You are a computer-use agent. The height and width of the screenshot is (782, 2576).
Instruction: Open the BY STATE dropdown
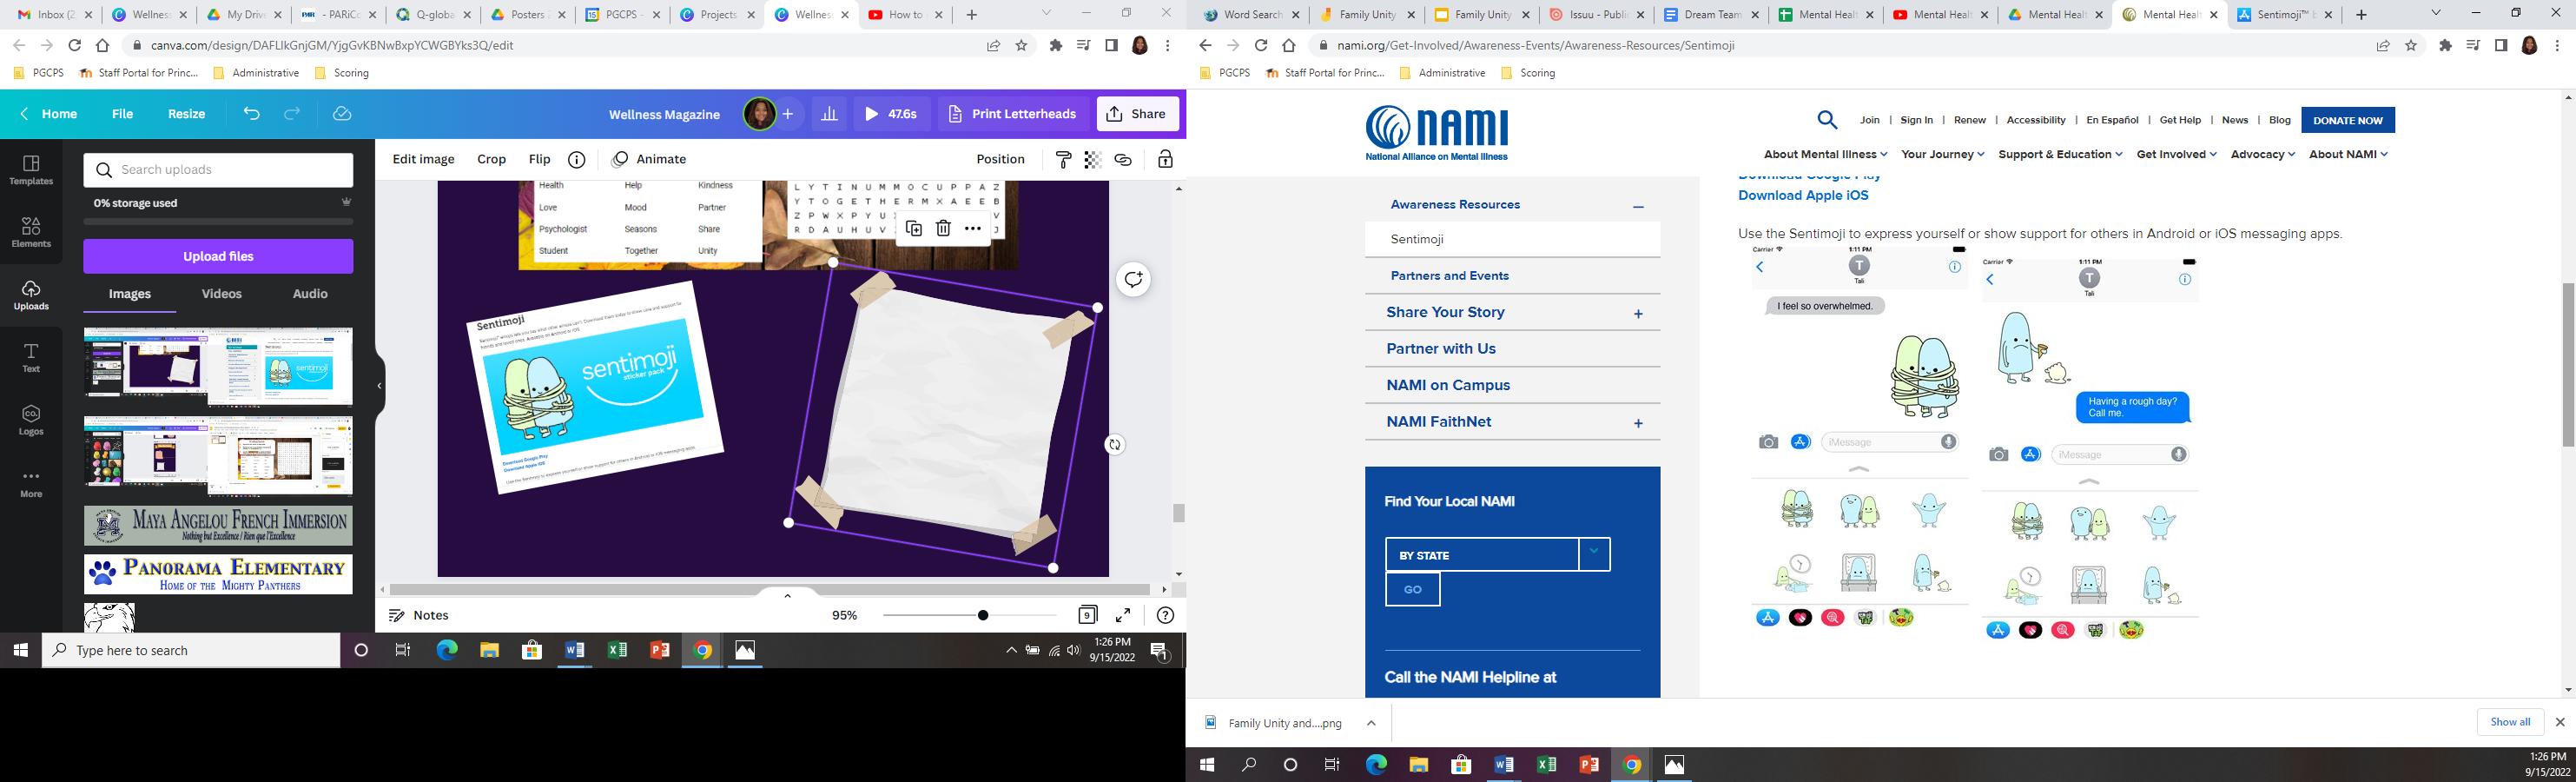tap(1498, 555)
